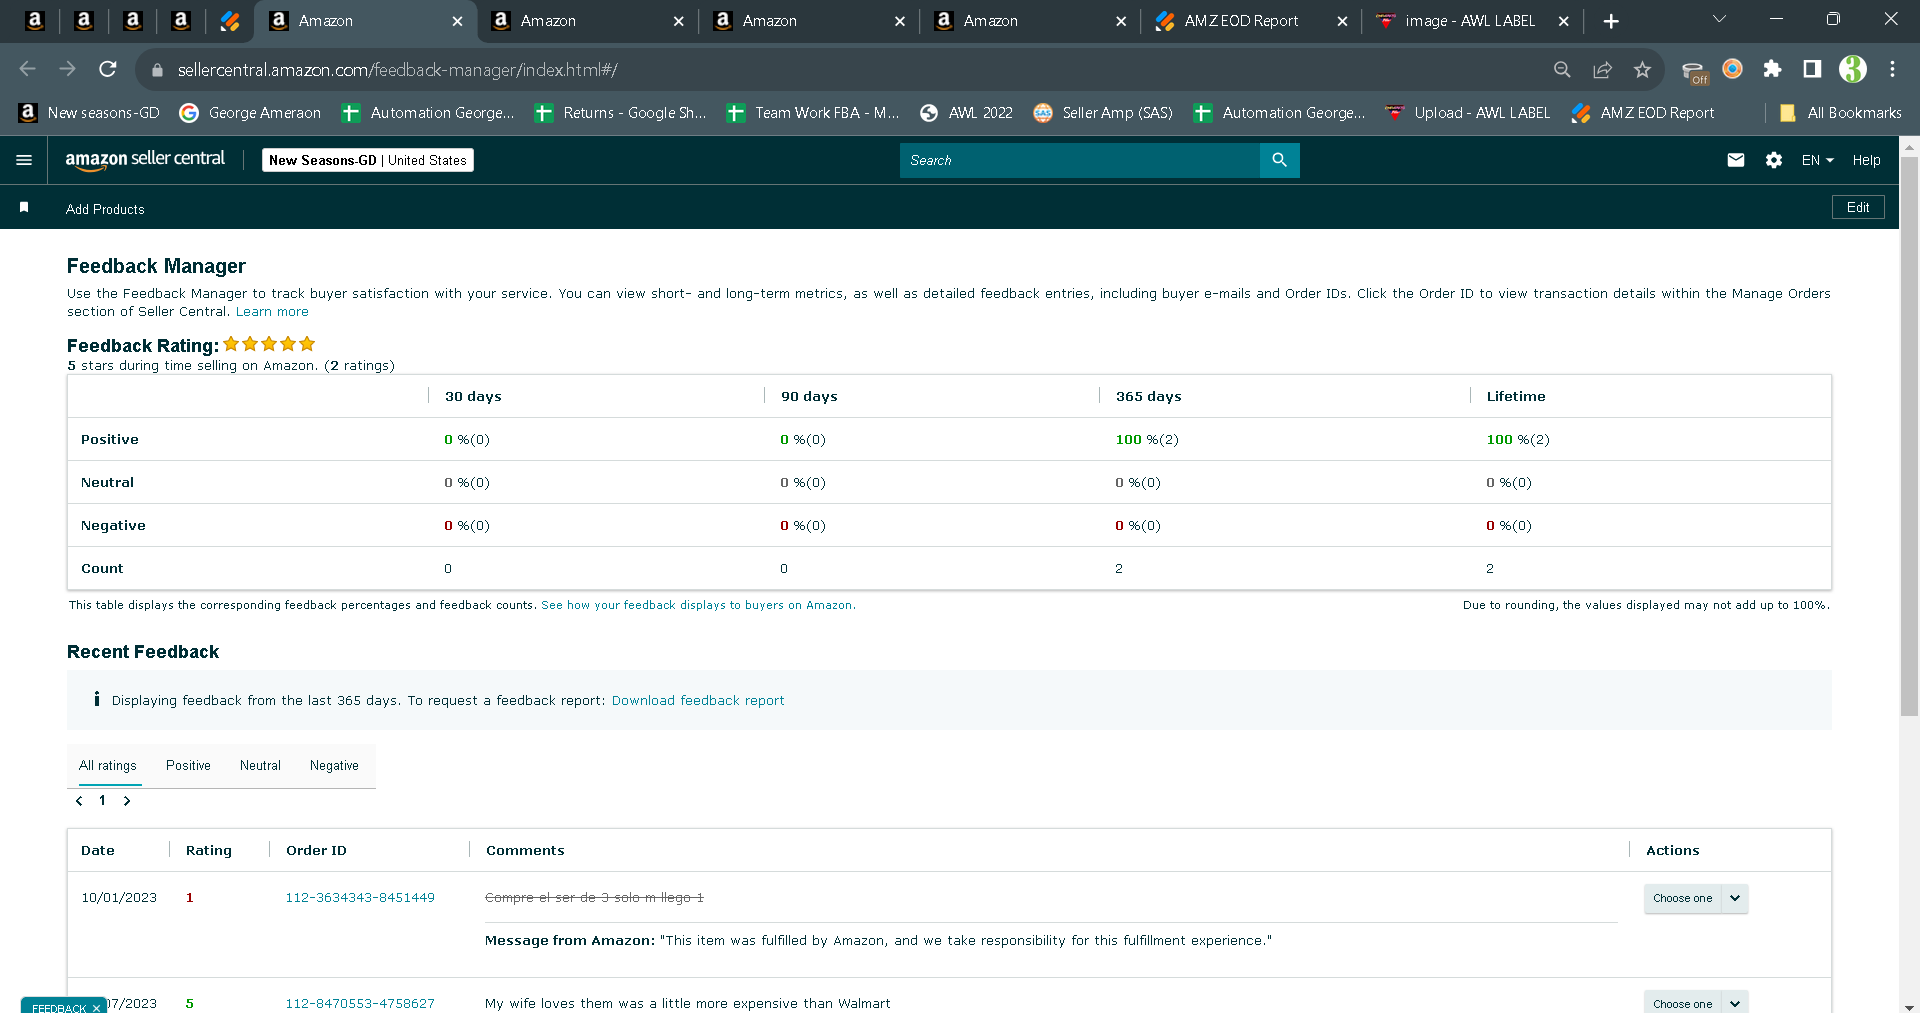Open the Settings gear icon
1920x1013 pixels.
(x=1774, y=160)
